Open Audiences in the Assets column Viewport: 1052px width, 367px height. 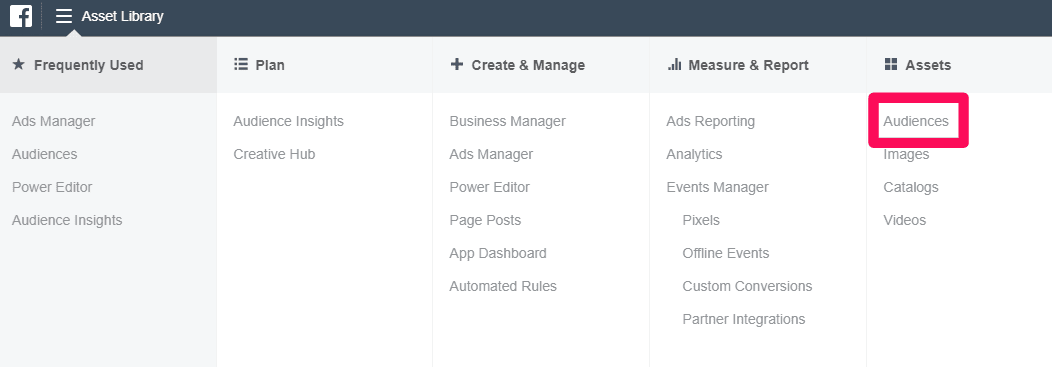(916, 121)
